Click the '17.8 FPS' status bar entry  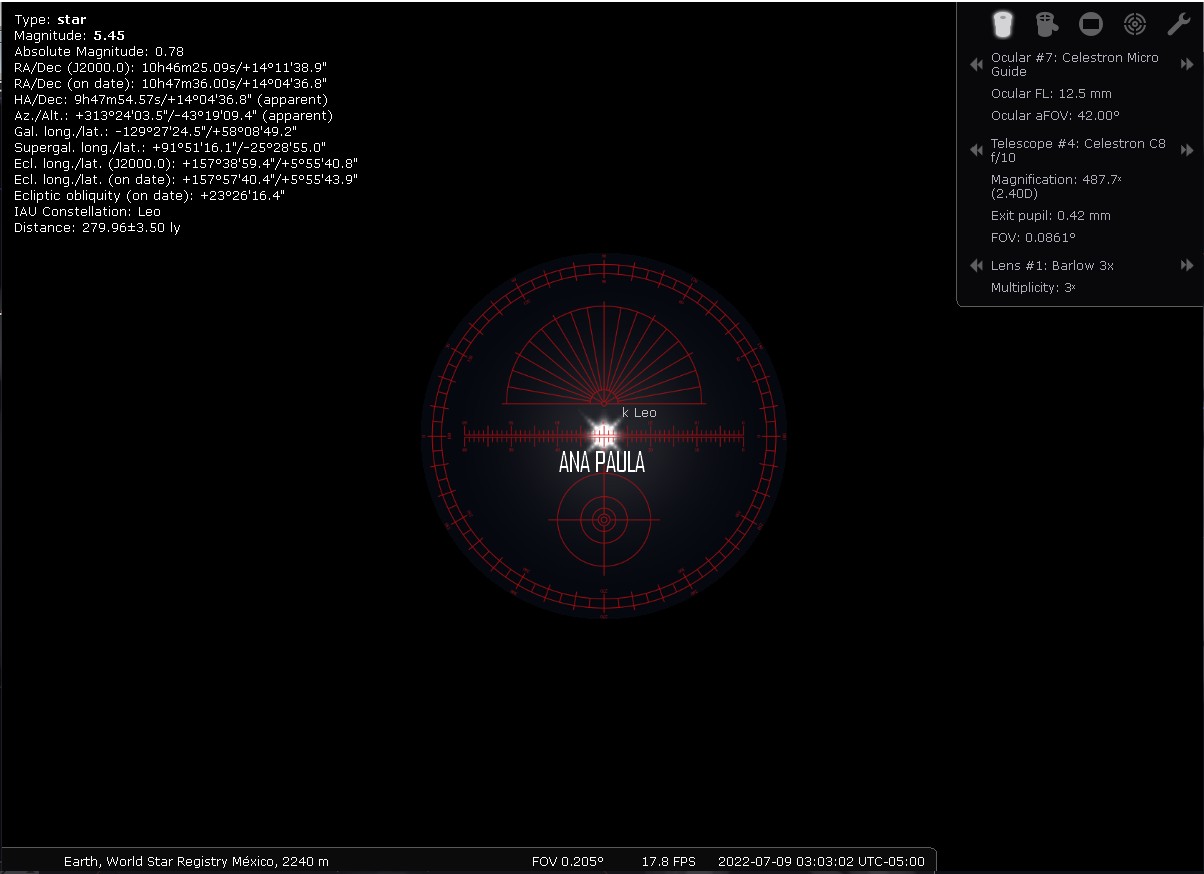[x=669, y=861]
